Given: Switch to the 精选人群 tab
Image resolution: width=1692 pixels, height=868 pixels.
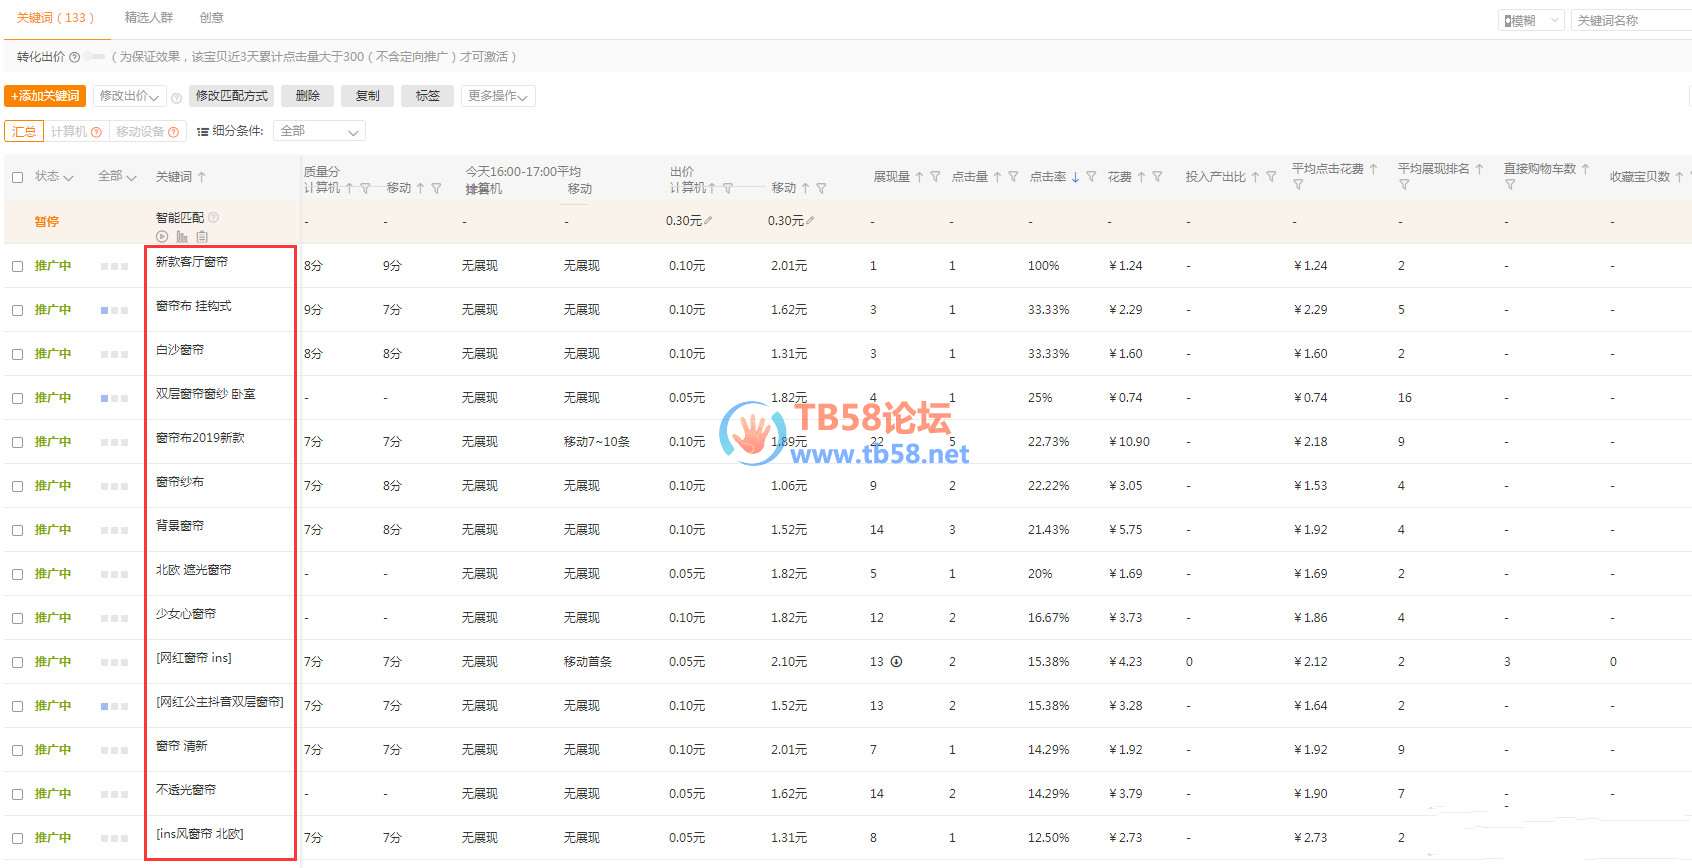Looking at the screenshot, I should click(148, 18).
